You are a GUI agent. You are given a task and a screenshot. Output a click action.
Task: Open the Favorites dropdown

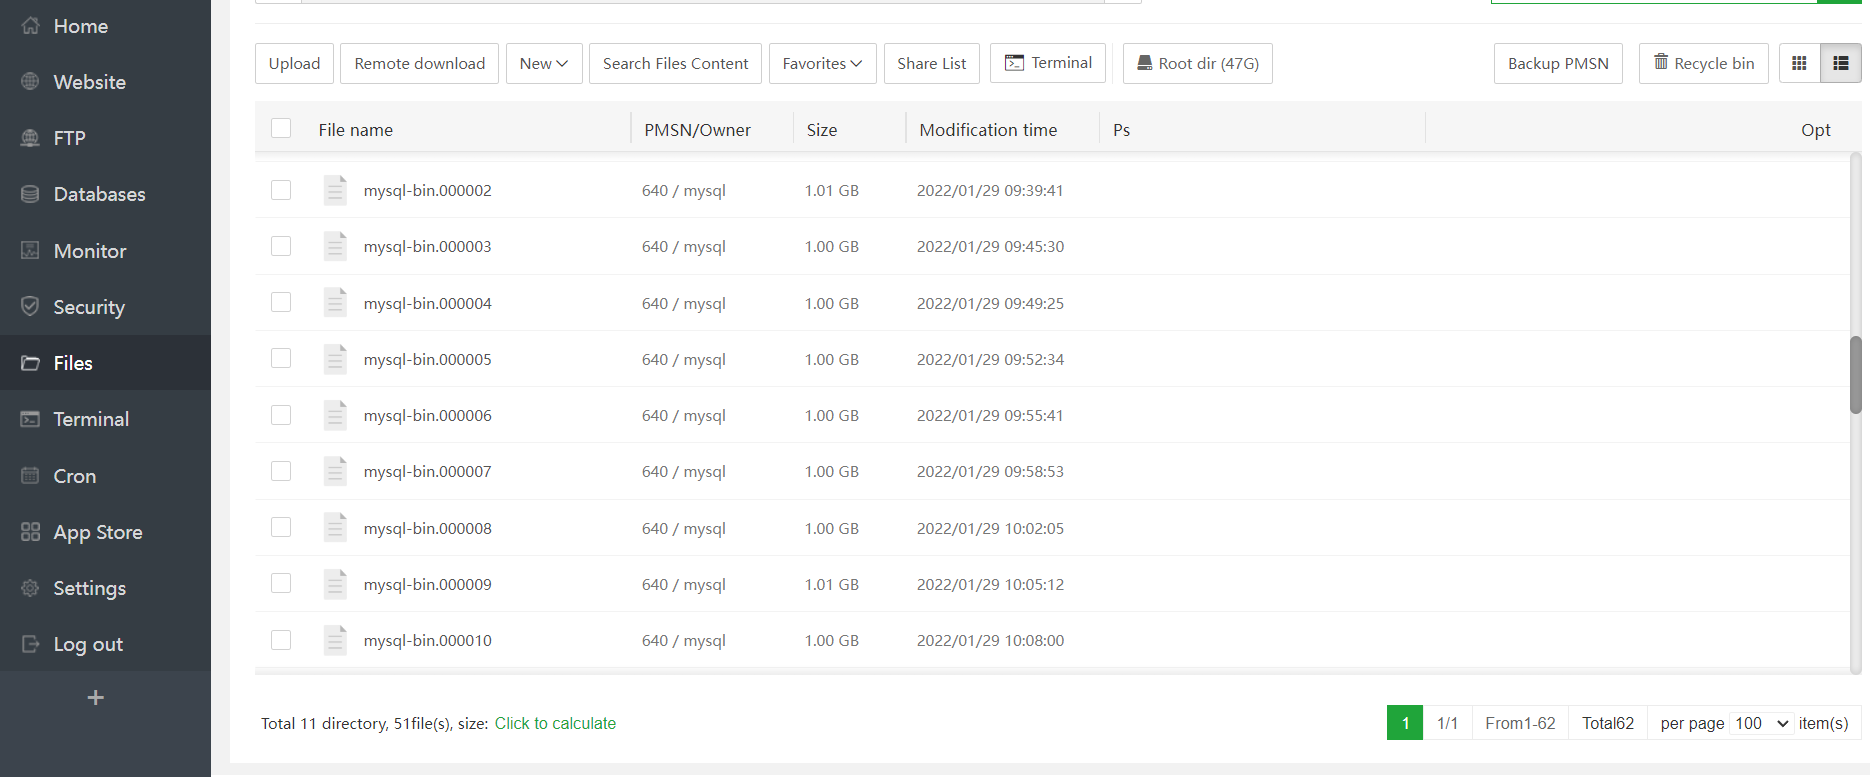pyautogui.click(x=822, y=64)
